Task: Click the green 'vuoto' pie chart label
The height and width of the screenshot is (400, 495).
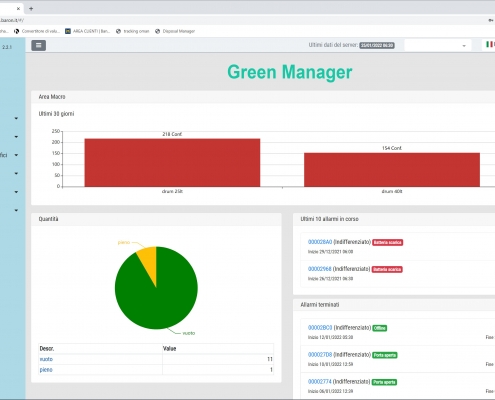Action: tap(189, 333)
